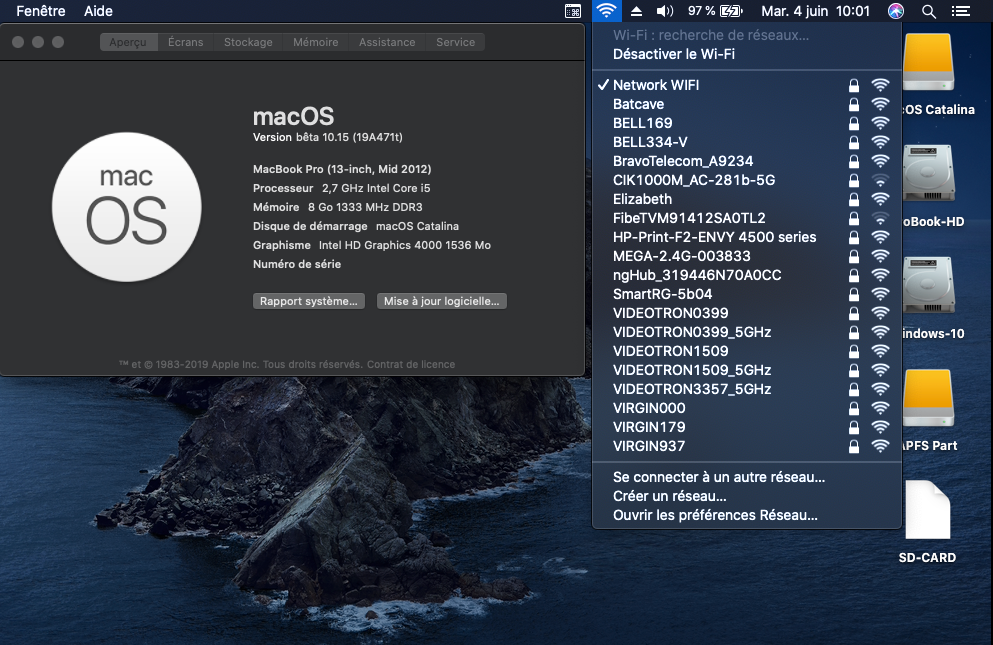
Task: Open Ouvrir les préférences Réseau
Action: click(x=747, y=515)
